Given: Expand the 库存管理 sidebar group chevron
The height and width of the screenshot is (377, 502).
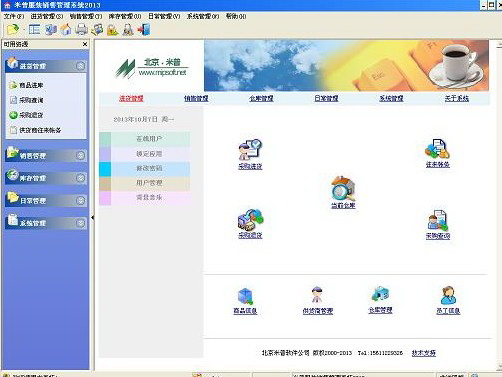Looking at the screenshot, I should pos(80,178).
